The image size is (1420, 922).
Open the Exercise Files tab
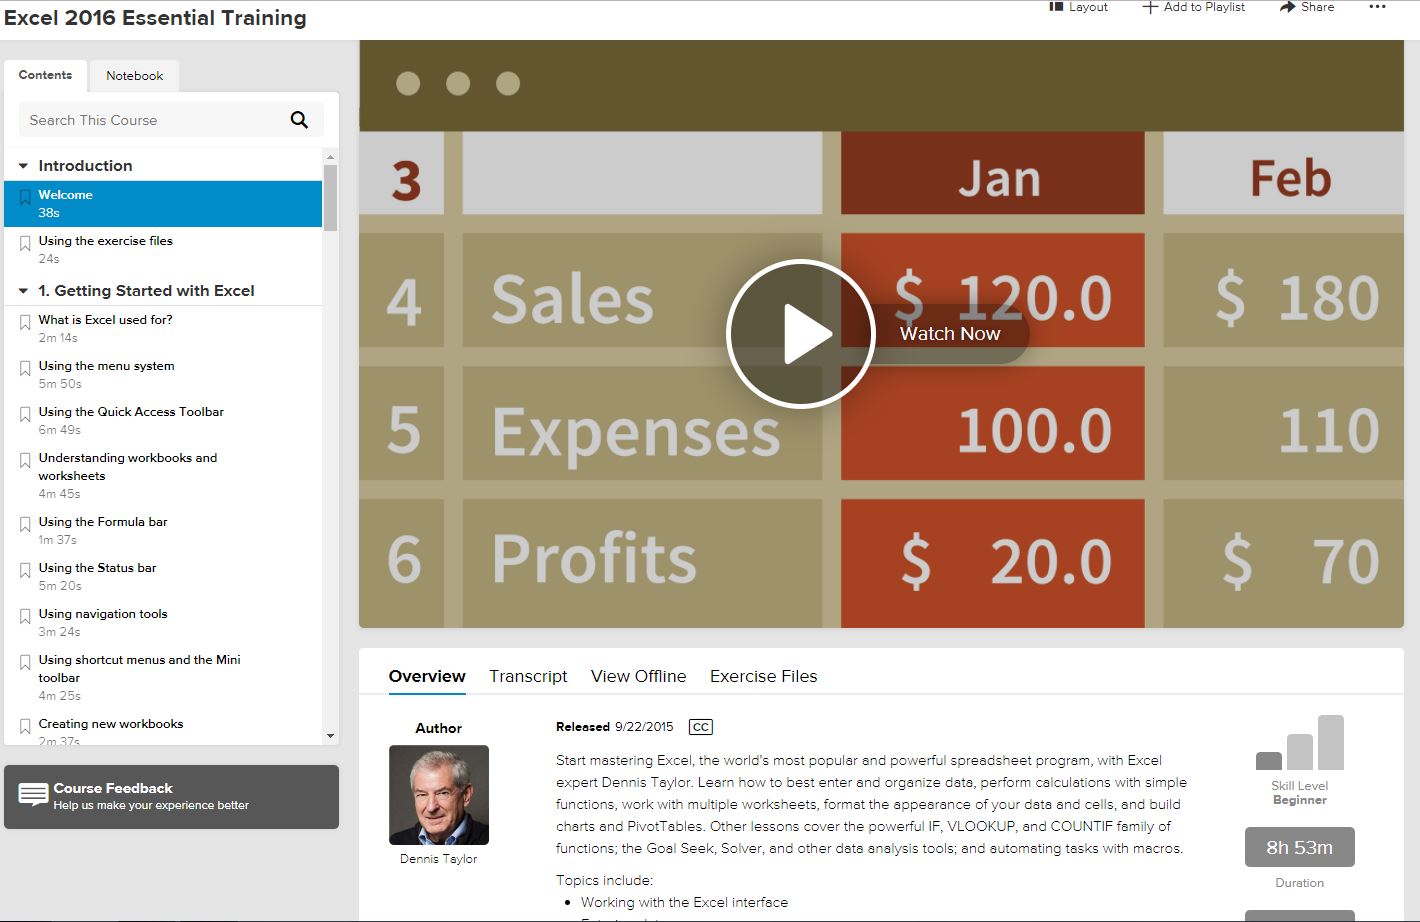tap(763, 676)
